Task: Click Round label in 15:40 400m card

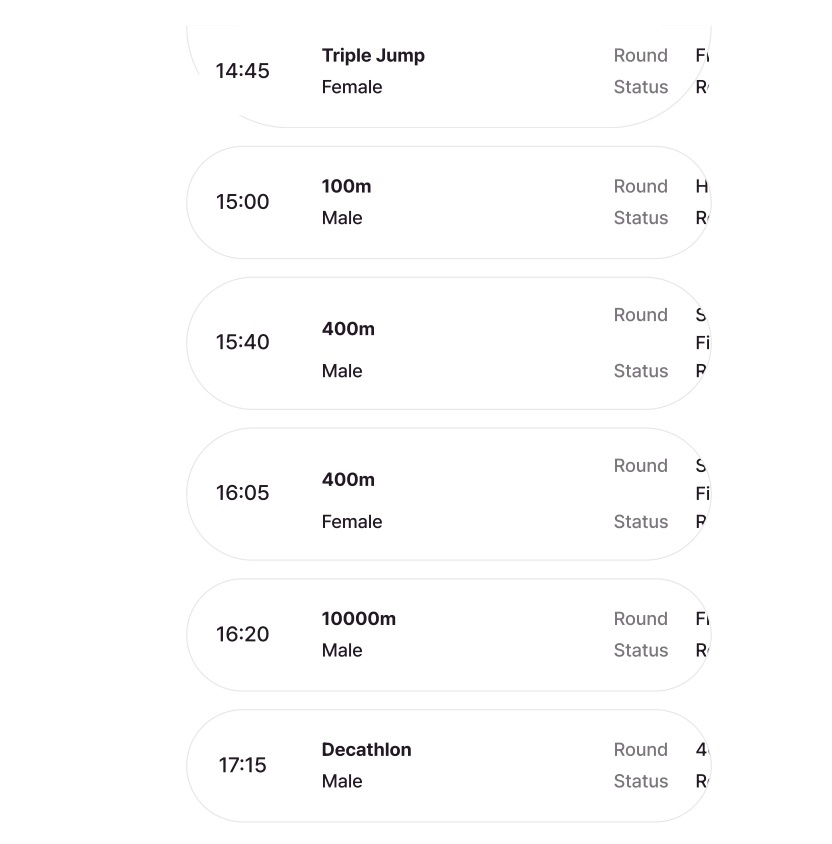Action: point(640,315)
